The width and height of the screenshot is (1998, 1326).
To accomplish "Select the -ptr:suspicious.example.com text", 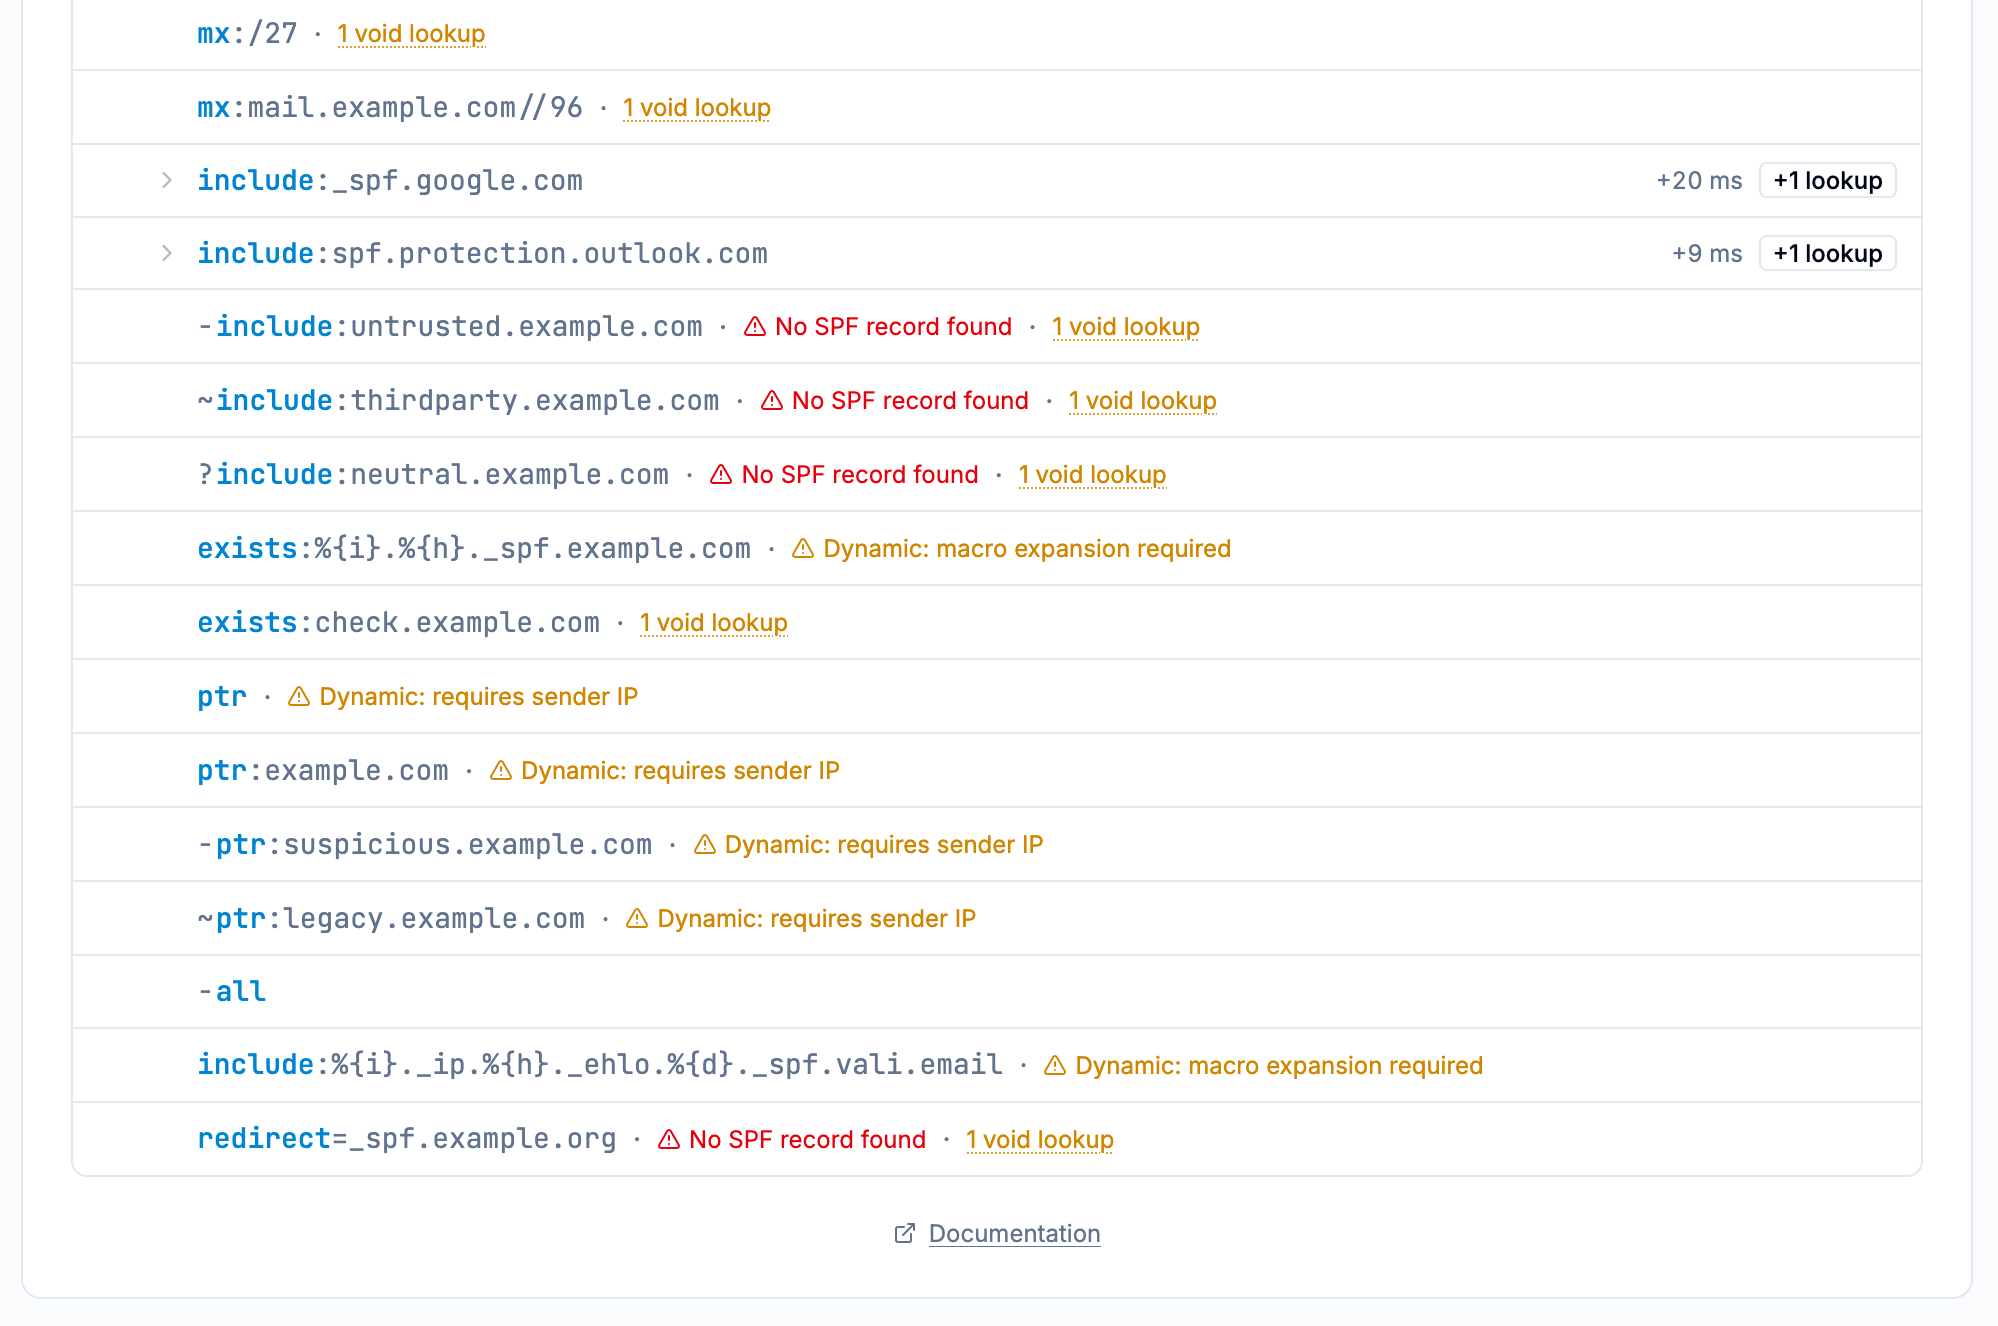I will click(425, 844).
